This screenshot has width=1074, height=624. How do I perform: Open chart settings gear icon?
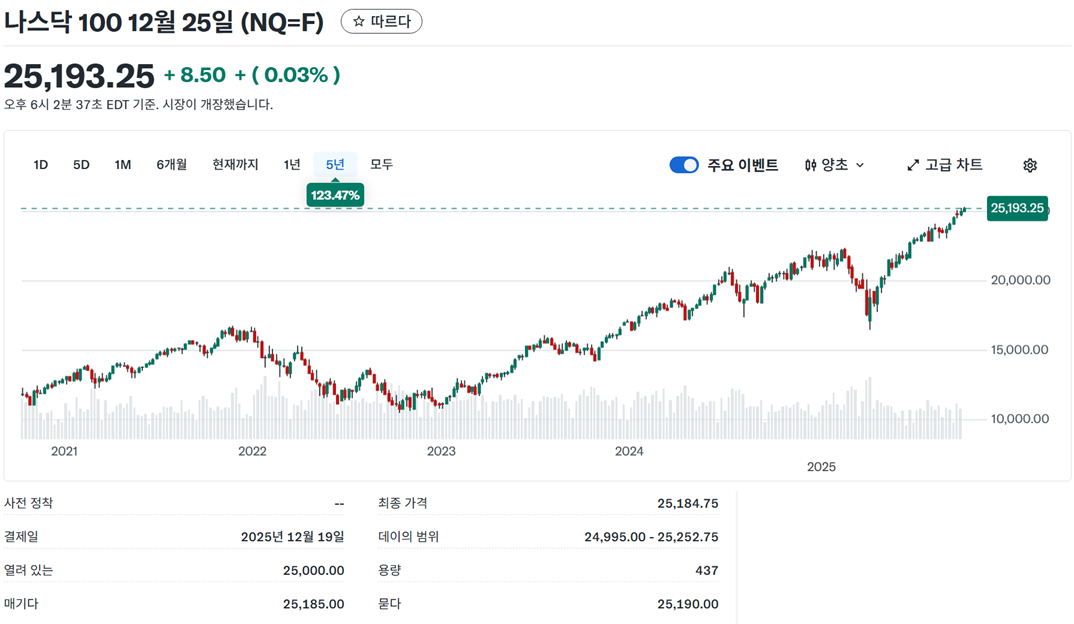coord(1029,165)
